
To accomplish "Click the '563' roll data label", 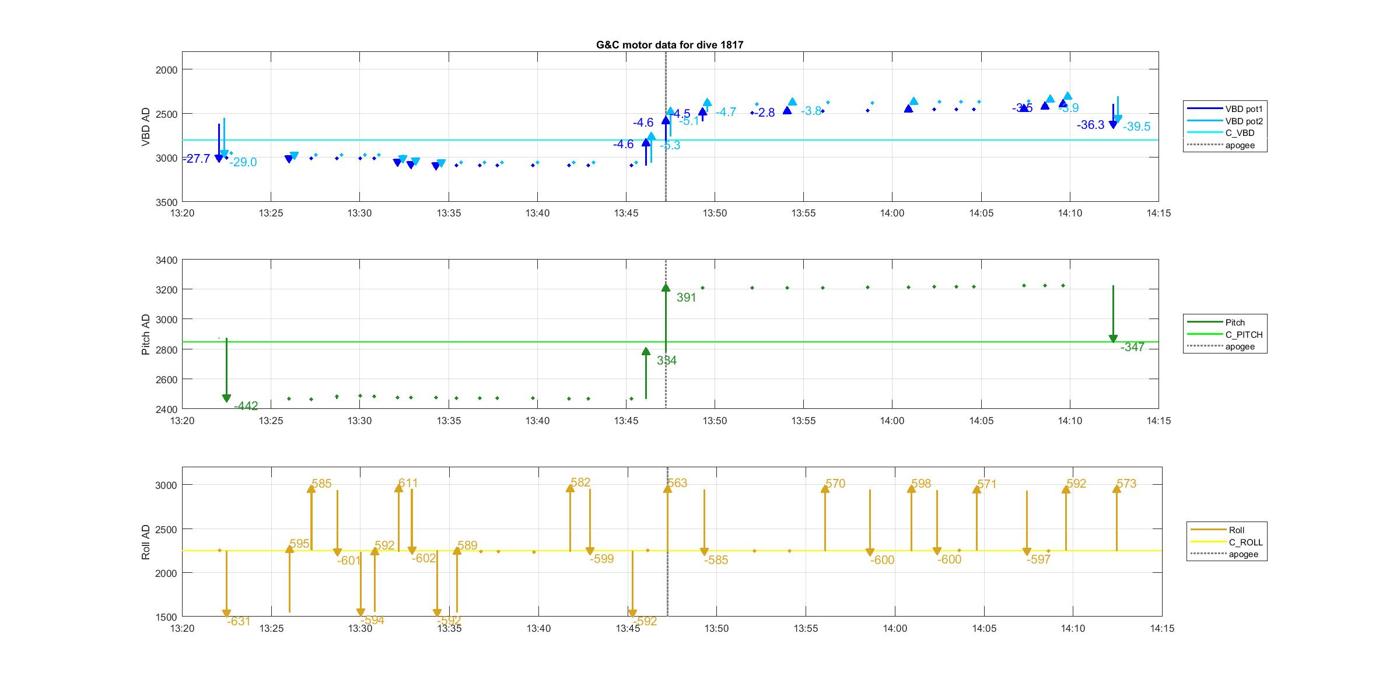I will pyautogui.click(x=677, y=484).
